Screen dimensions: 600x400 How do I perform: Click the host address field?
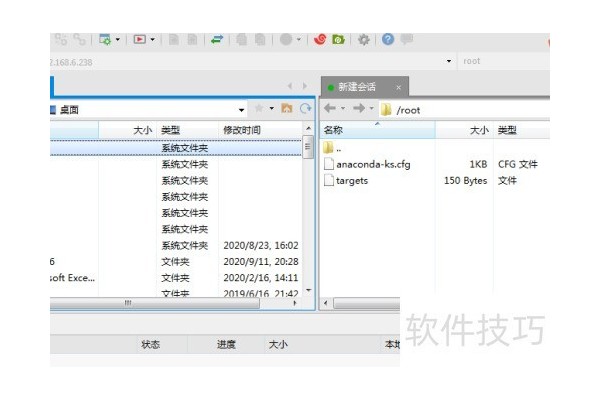click(x=245, y=62)
